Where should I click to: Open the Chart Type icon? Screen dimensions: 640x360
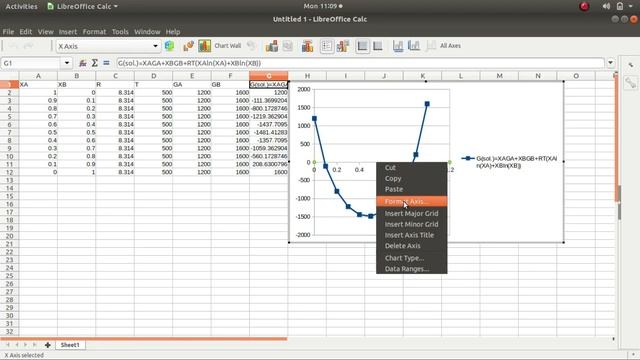(188, 46)
